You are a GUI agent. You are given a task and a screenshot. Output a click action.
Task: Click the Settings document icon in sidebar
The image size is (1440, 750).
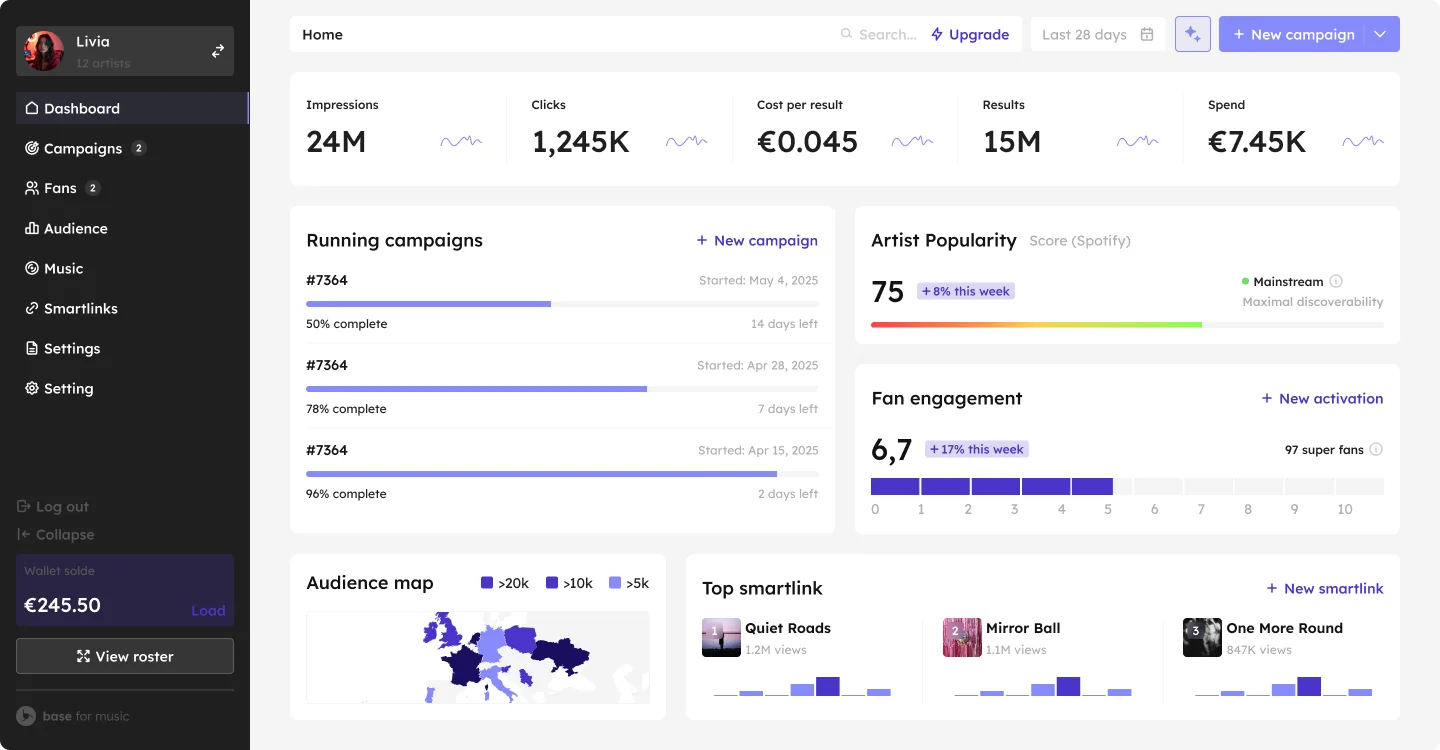tap(32, 348)
